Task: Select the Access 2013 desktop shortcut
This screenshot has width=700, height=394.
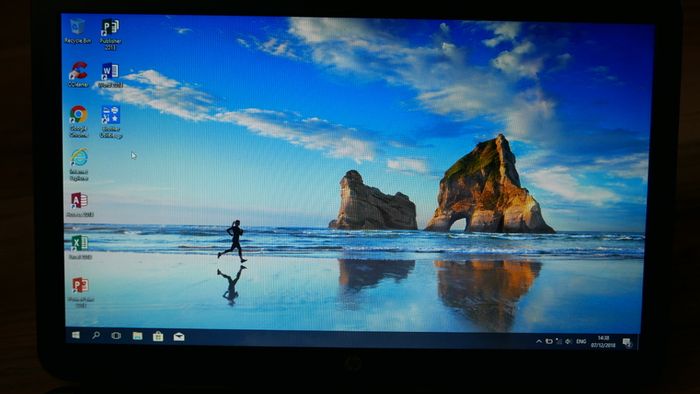Action: [79, 205]
